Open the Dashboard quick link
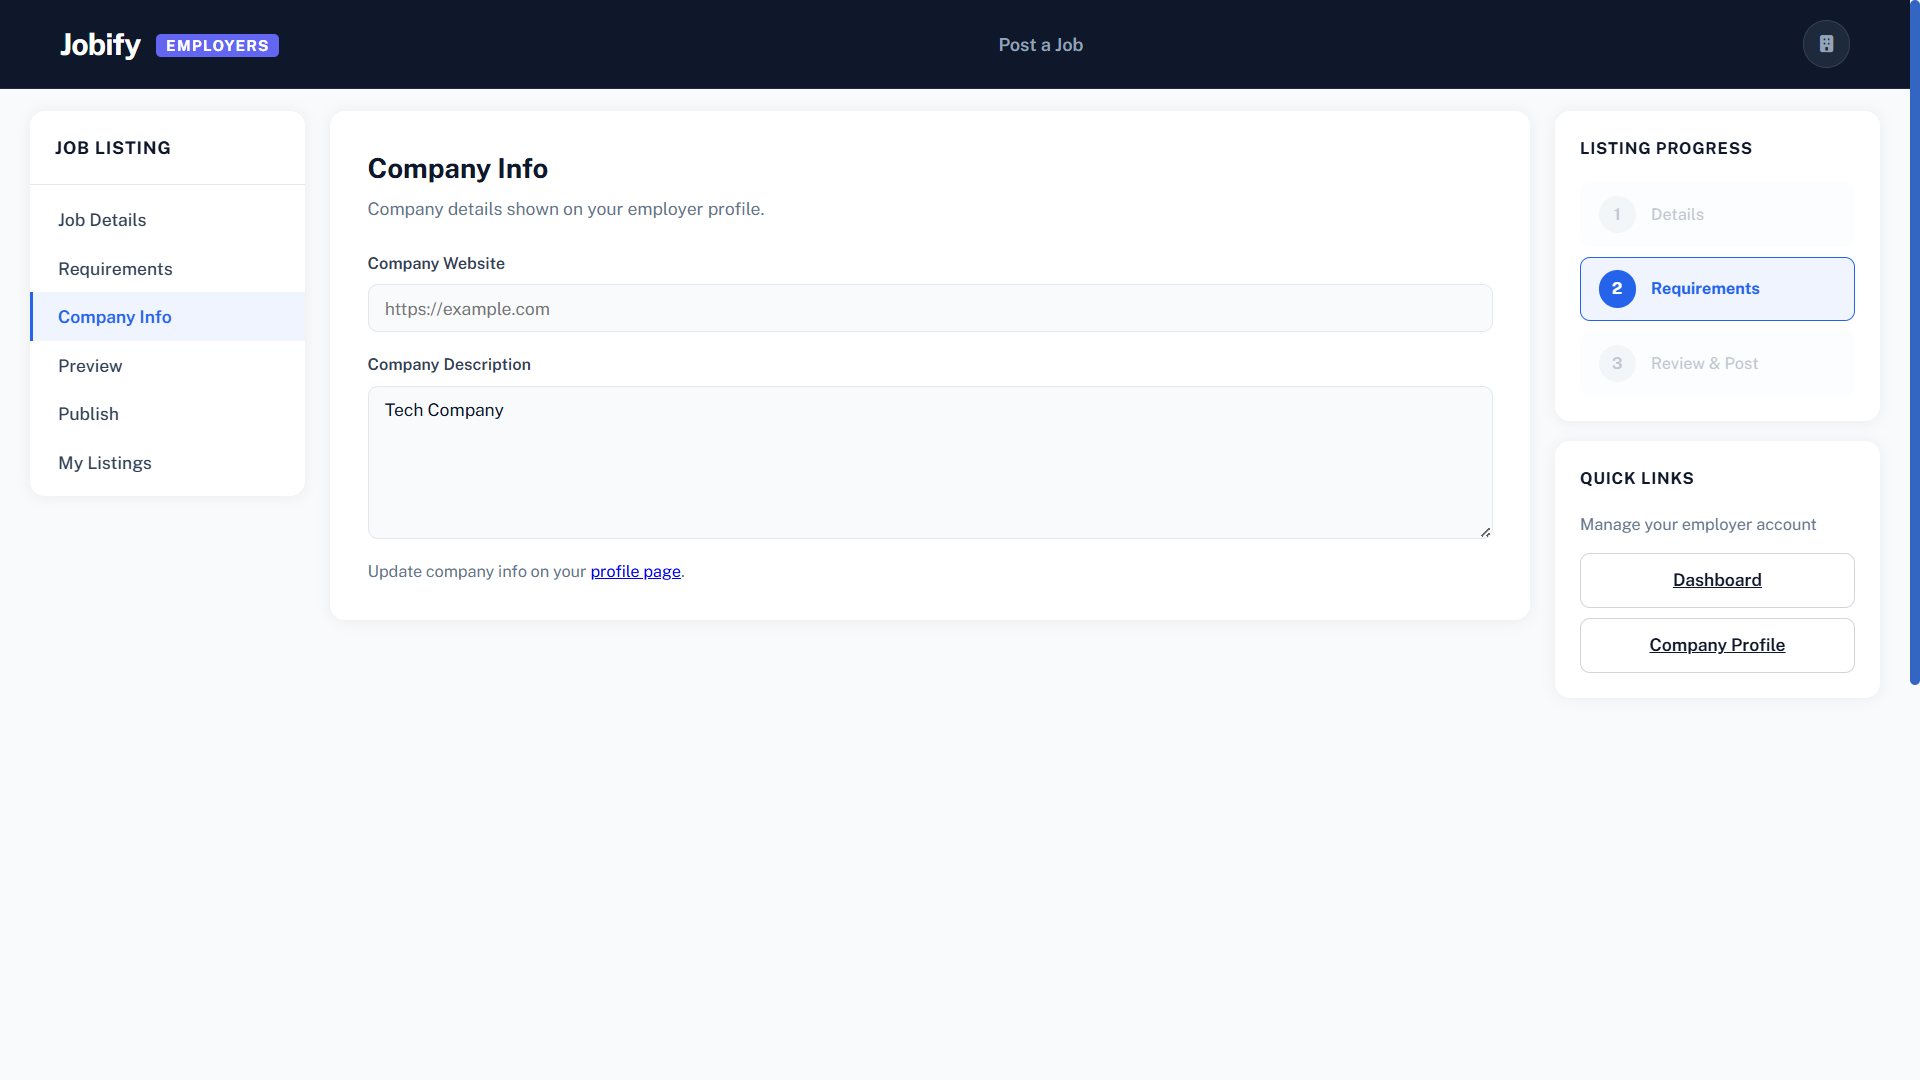 [x=1717, y=580]
